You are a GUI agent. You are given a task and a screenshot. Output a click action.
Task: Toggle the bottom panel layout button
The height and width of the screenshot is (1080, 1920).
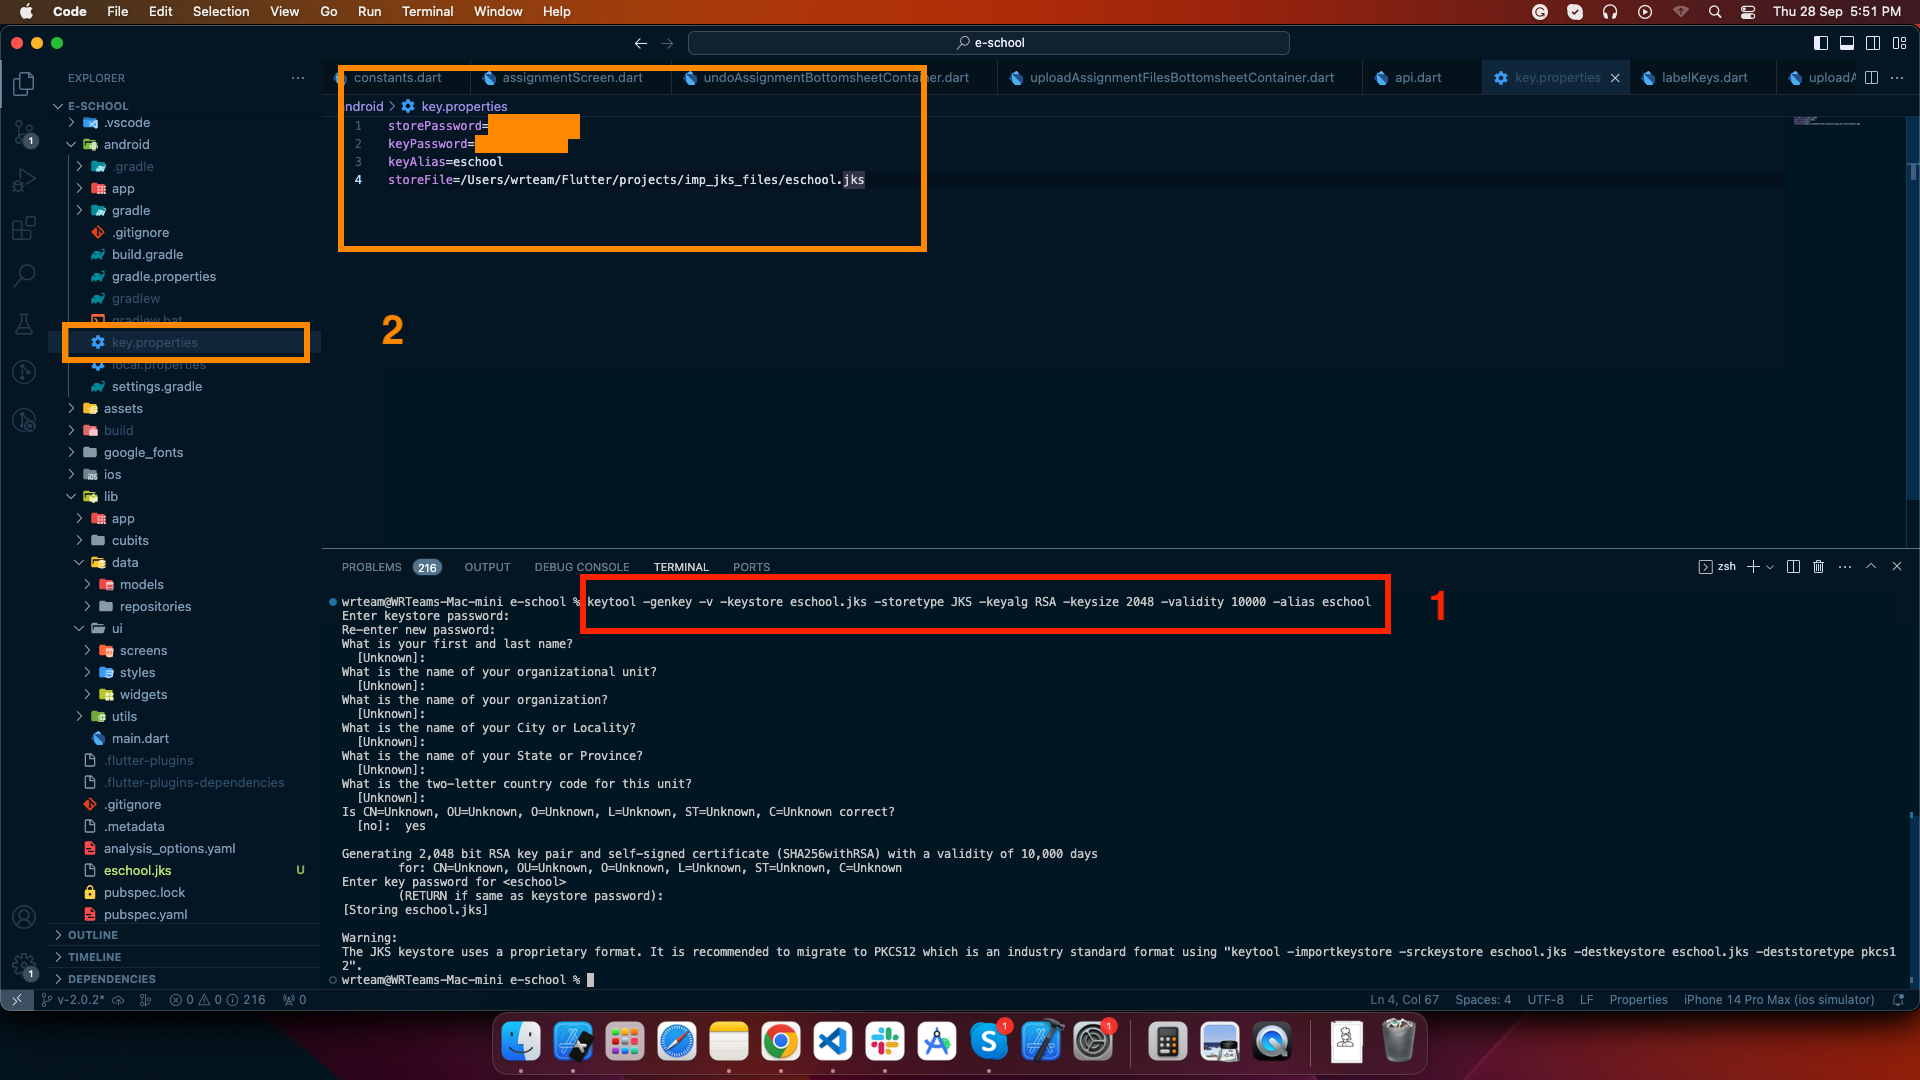[1846, 43]
